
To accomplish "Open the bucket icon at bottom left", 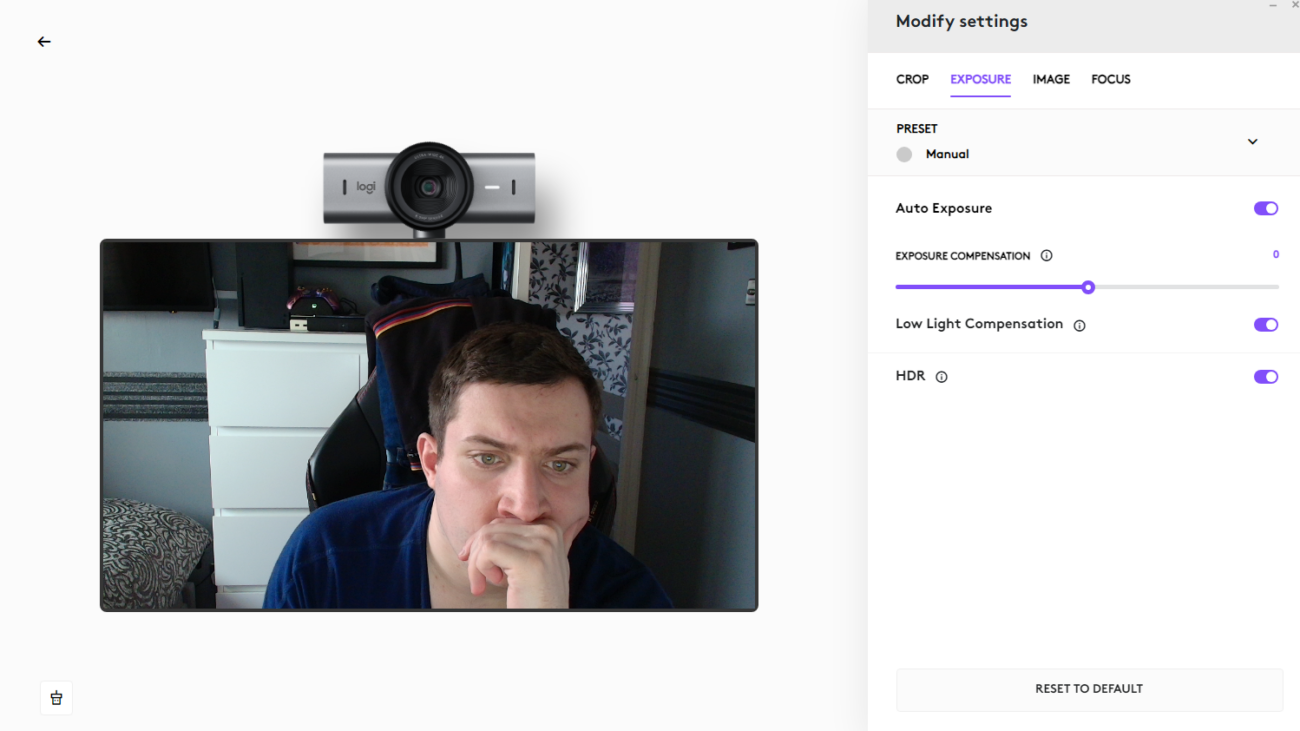I will click(56, 698).
